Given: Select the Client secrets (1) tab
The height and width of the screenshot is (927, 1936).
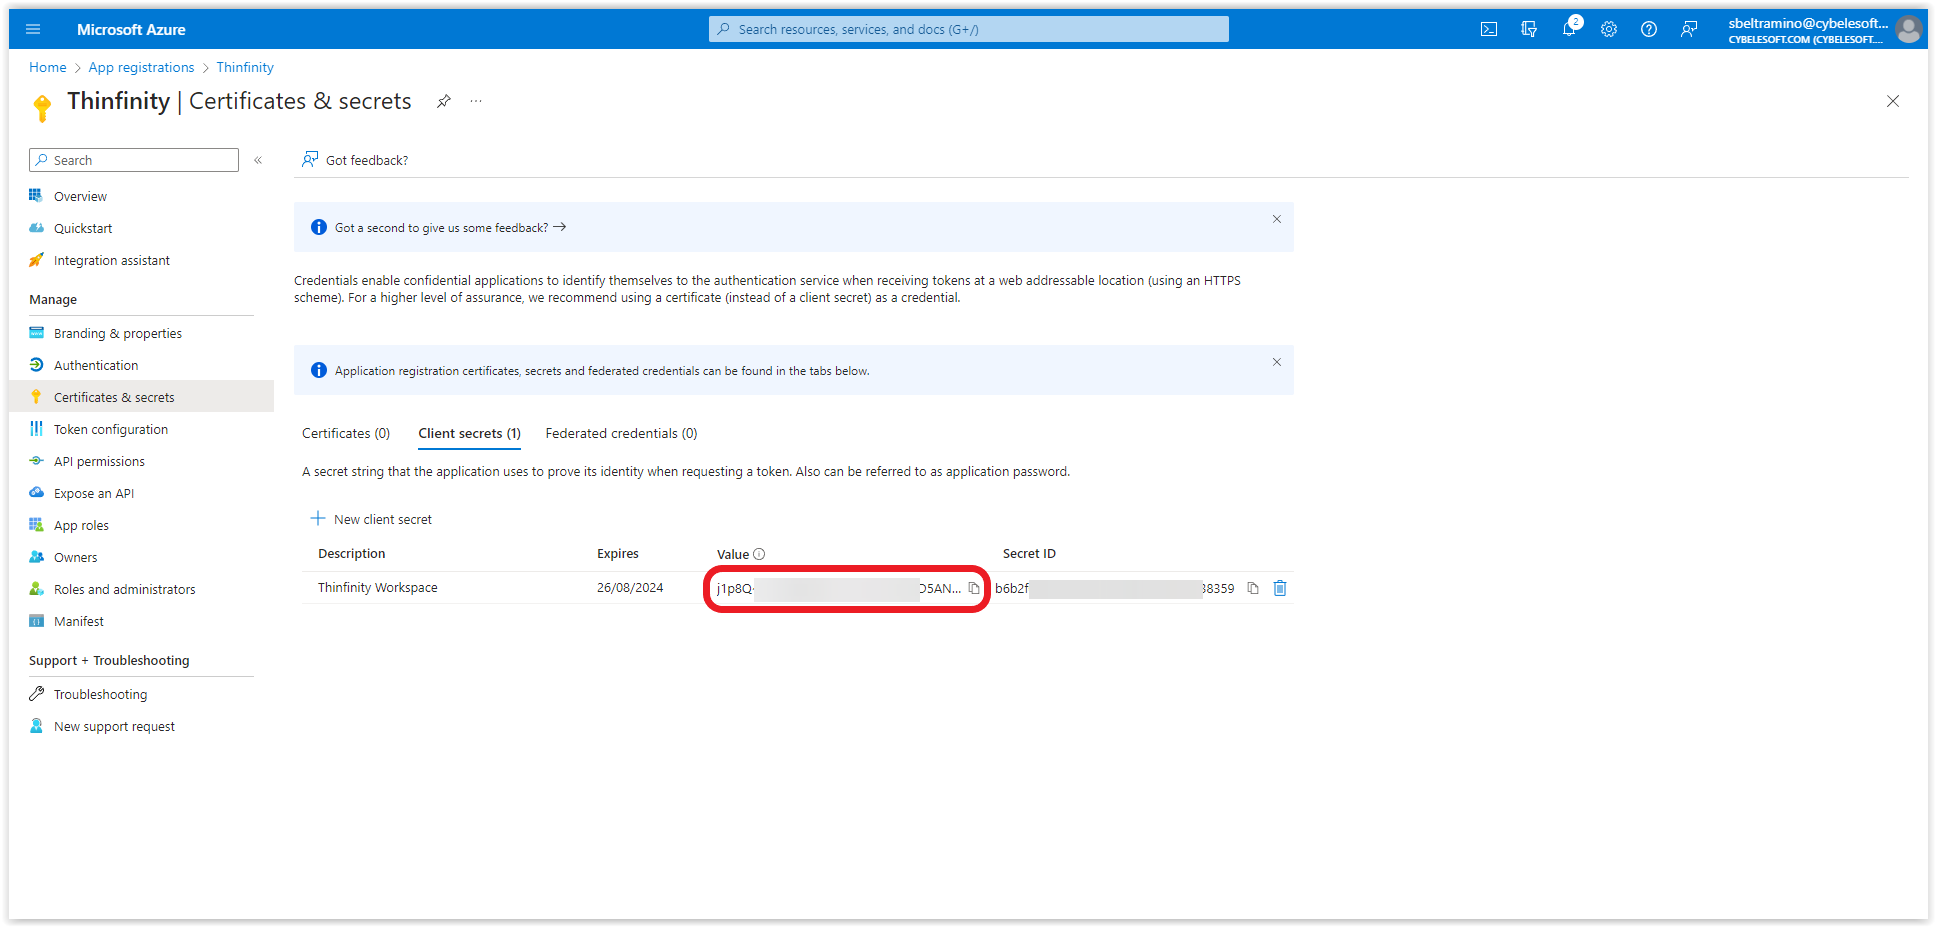Looking at the screenshot, I should [x=469, y=433].
